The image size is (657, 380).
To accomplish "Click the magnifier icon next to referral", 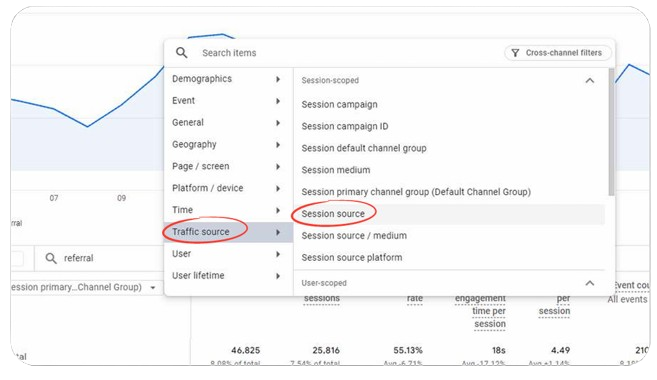I will (51, 258).
